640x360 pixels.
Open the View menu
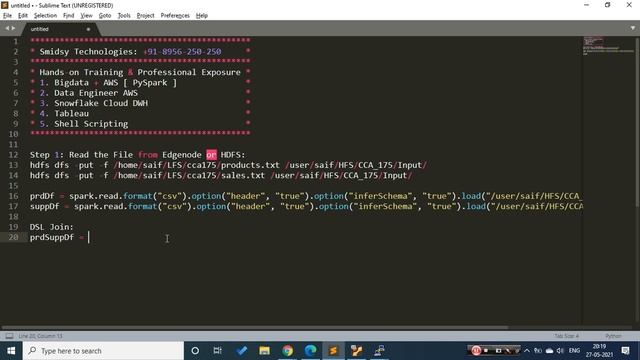click(x=86, y=16)
